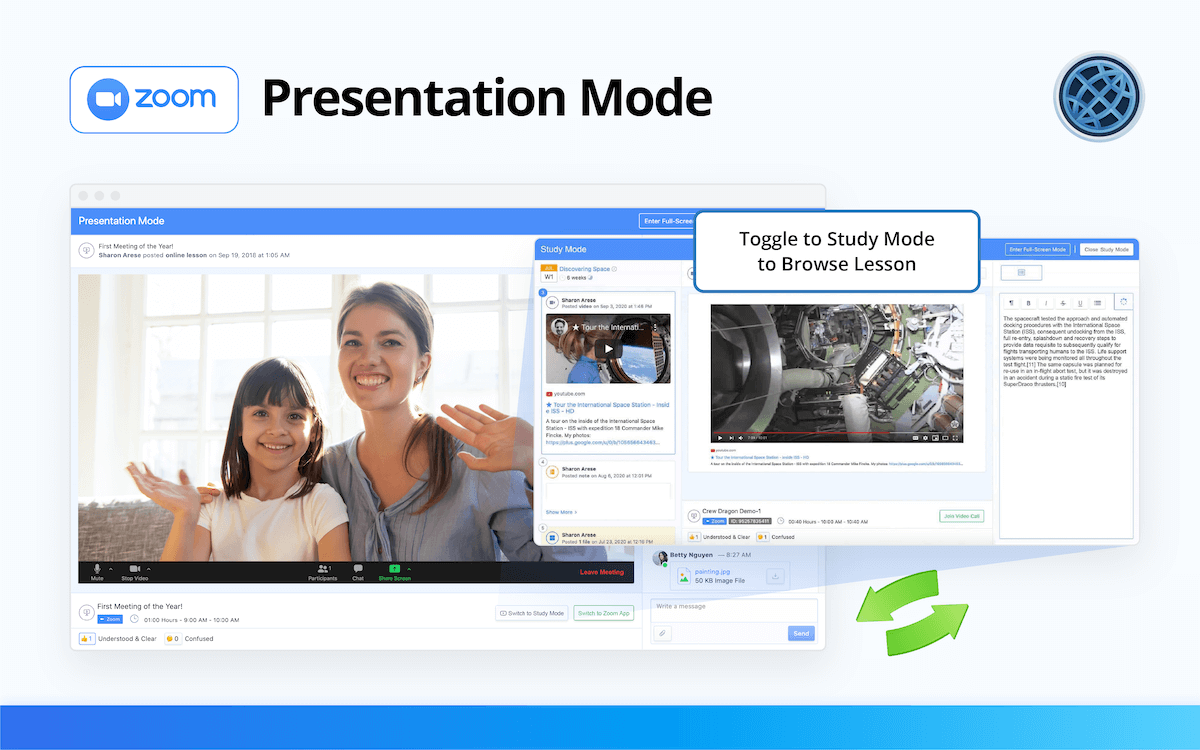Click the blue globe logo at top right
1200x750 pixels.
(1099, 96)
